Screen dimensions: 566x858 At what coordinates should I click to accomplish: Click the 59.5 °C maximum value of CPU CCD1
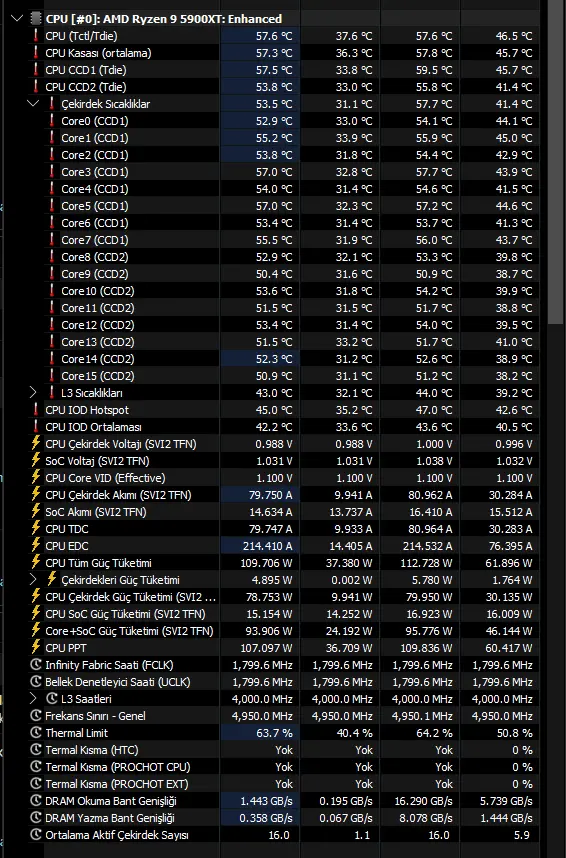[434, 69]
